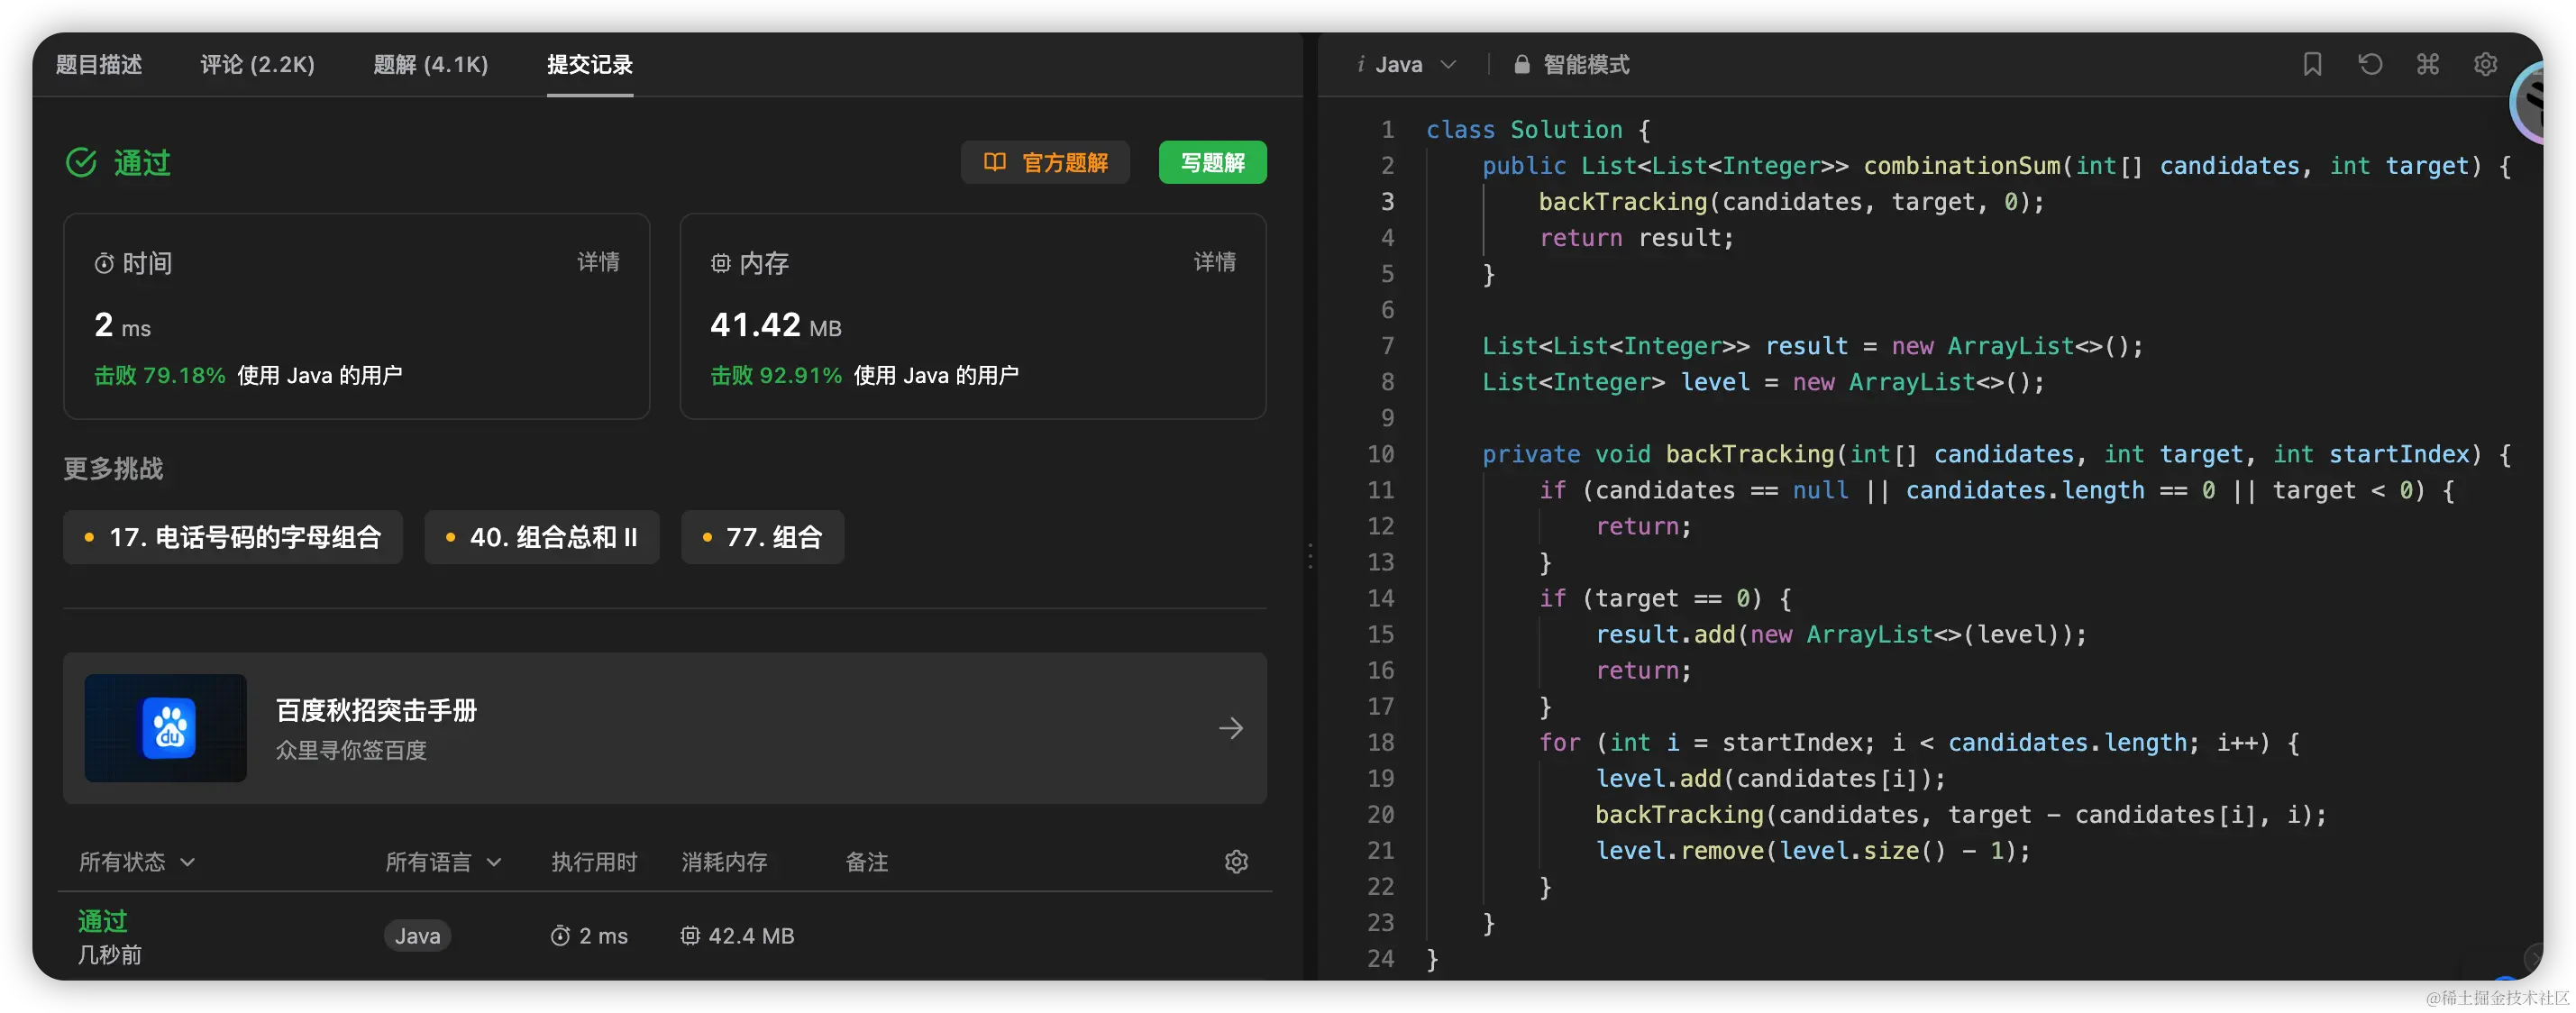The width and height of the screenshot is (2576, 1013).
Task: Click the reset code icon
Action: [2370, 65]
